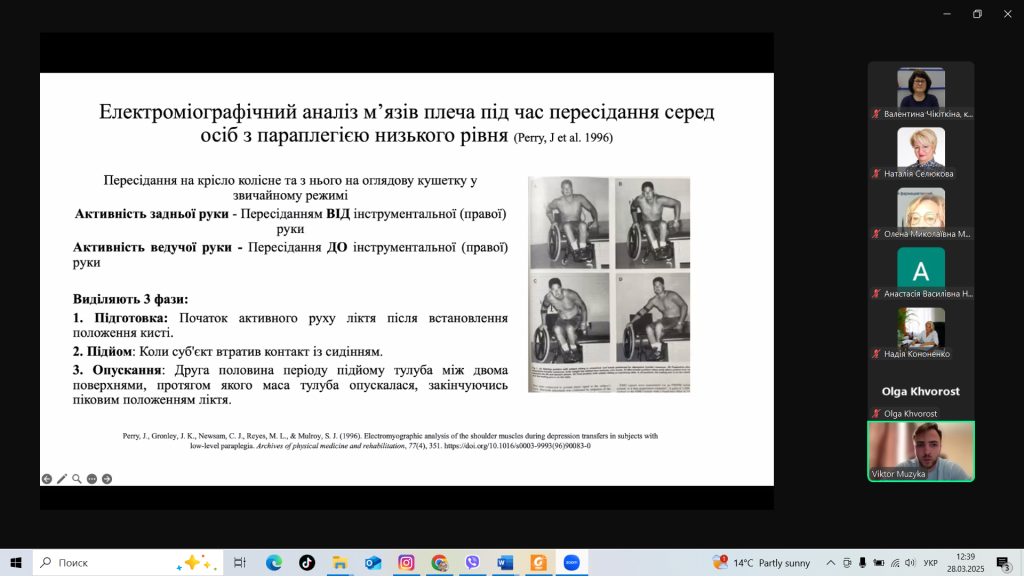
Task: Click muted mic icon beside Надія Кононенко
Action: click(x=876, y=353)
